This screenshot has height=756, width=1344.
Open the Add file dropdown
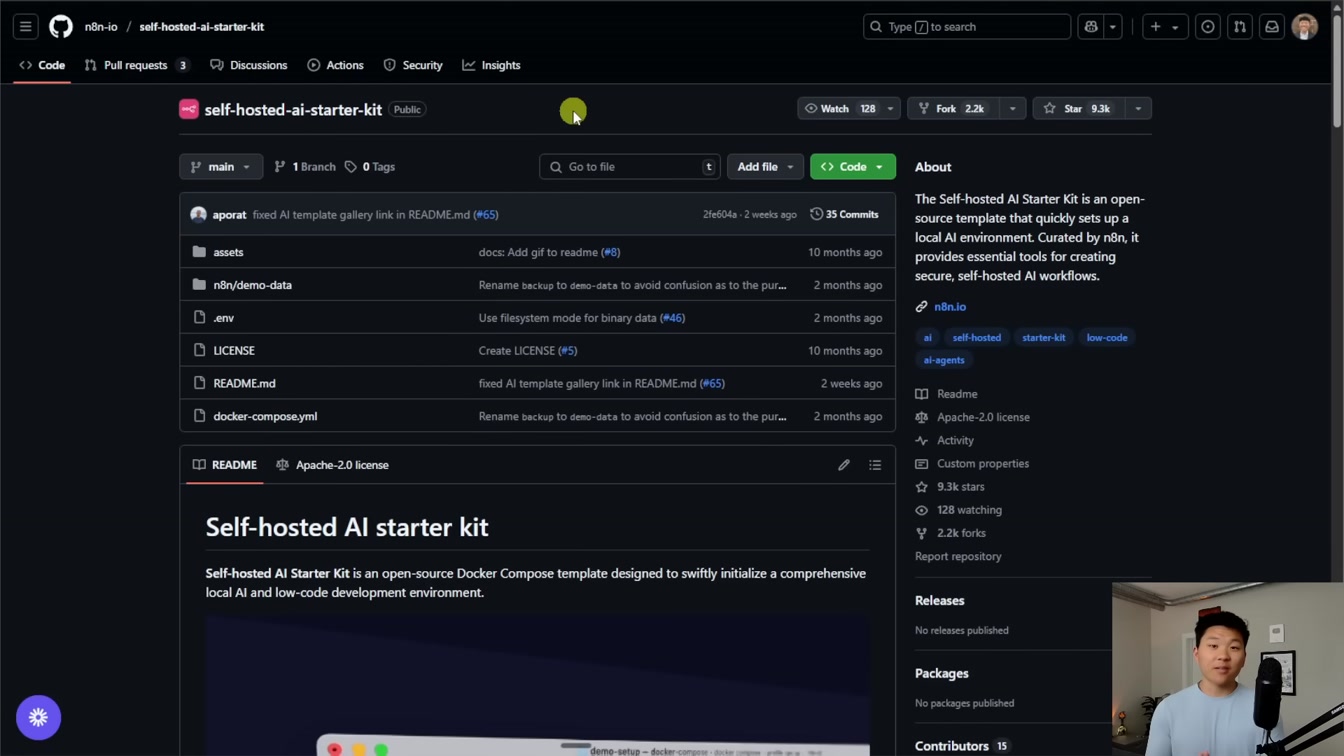(765, 167)
